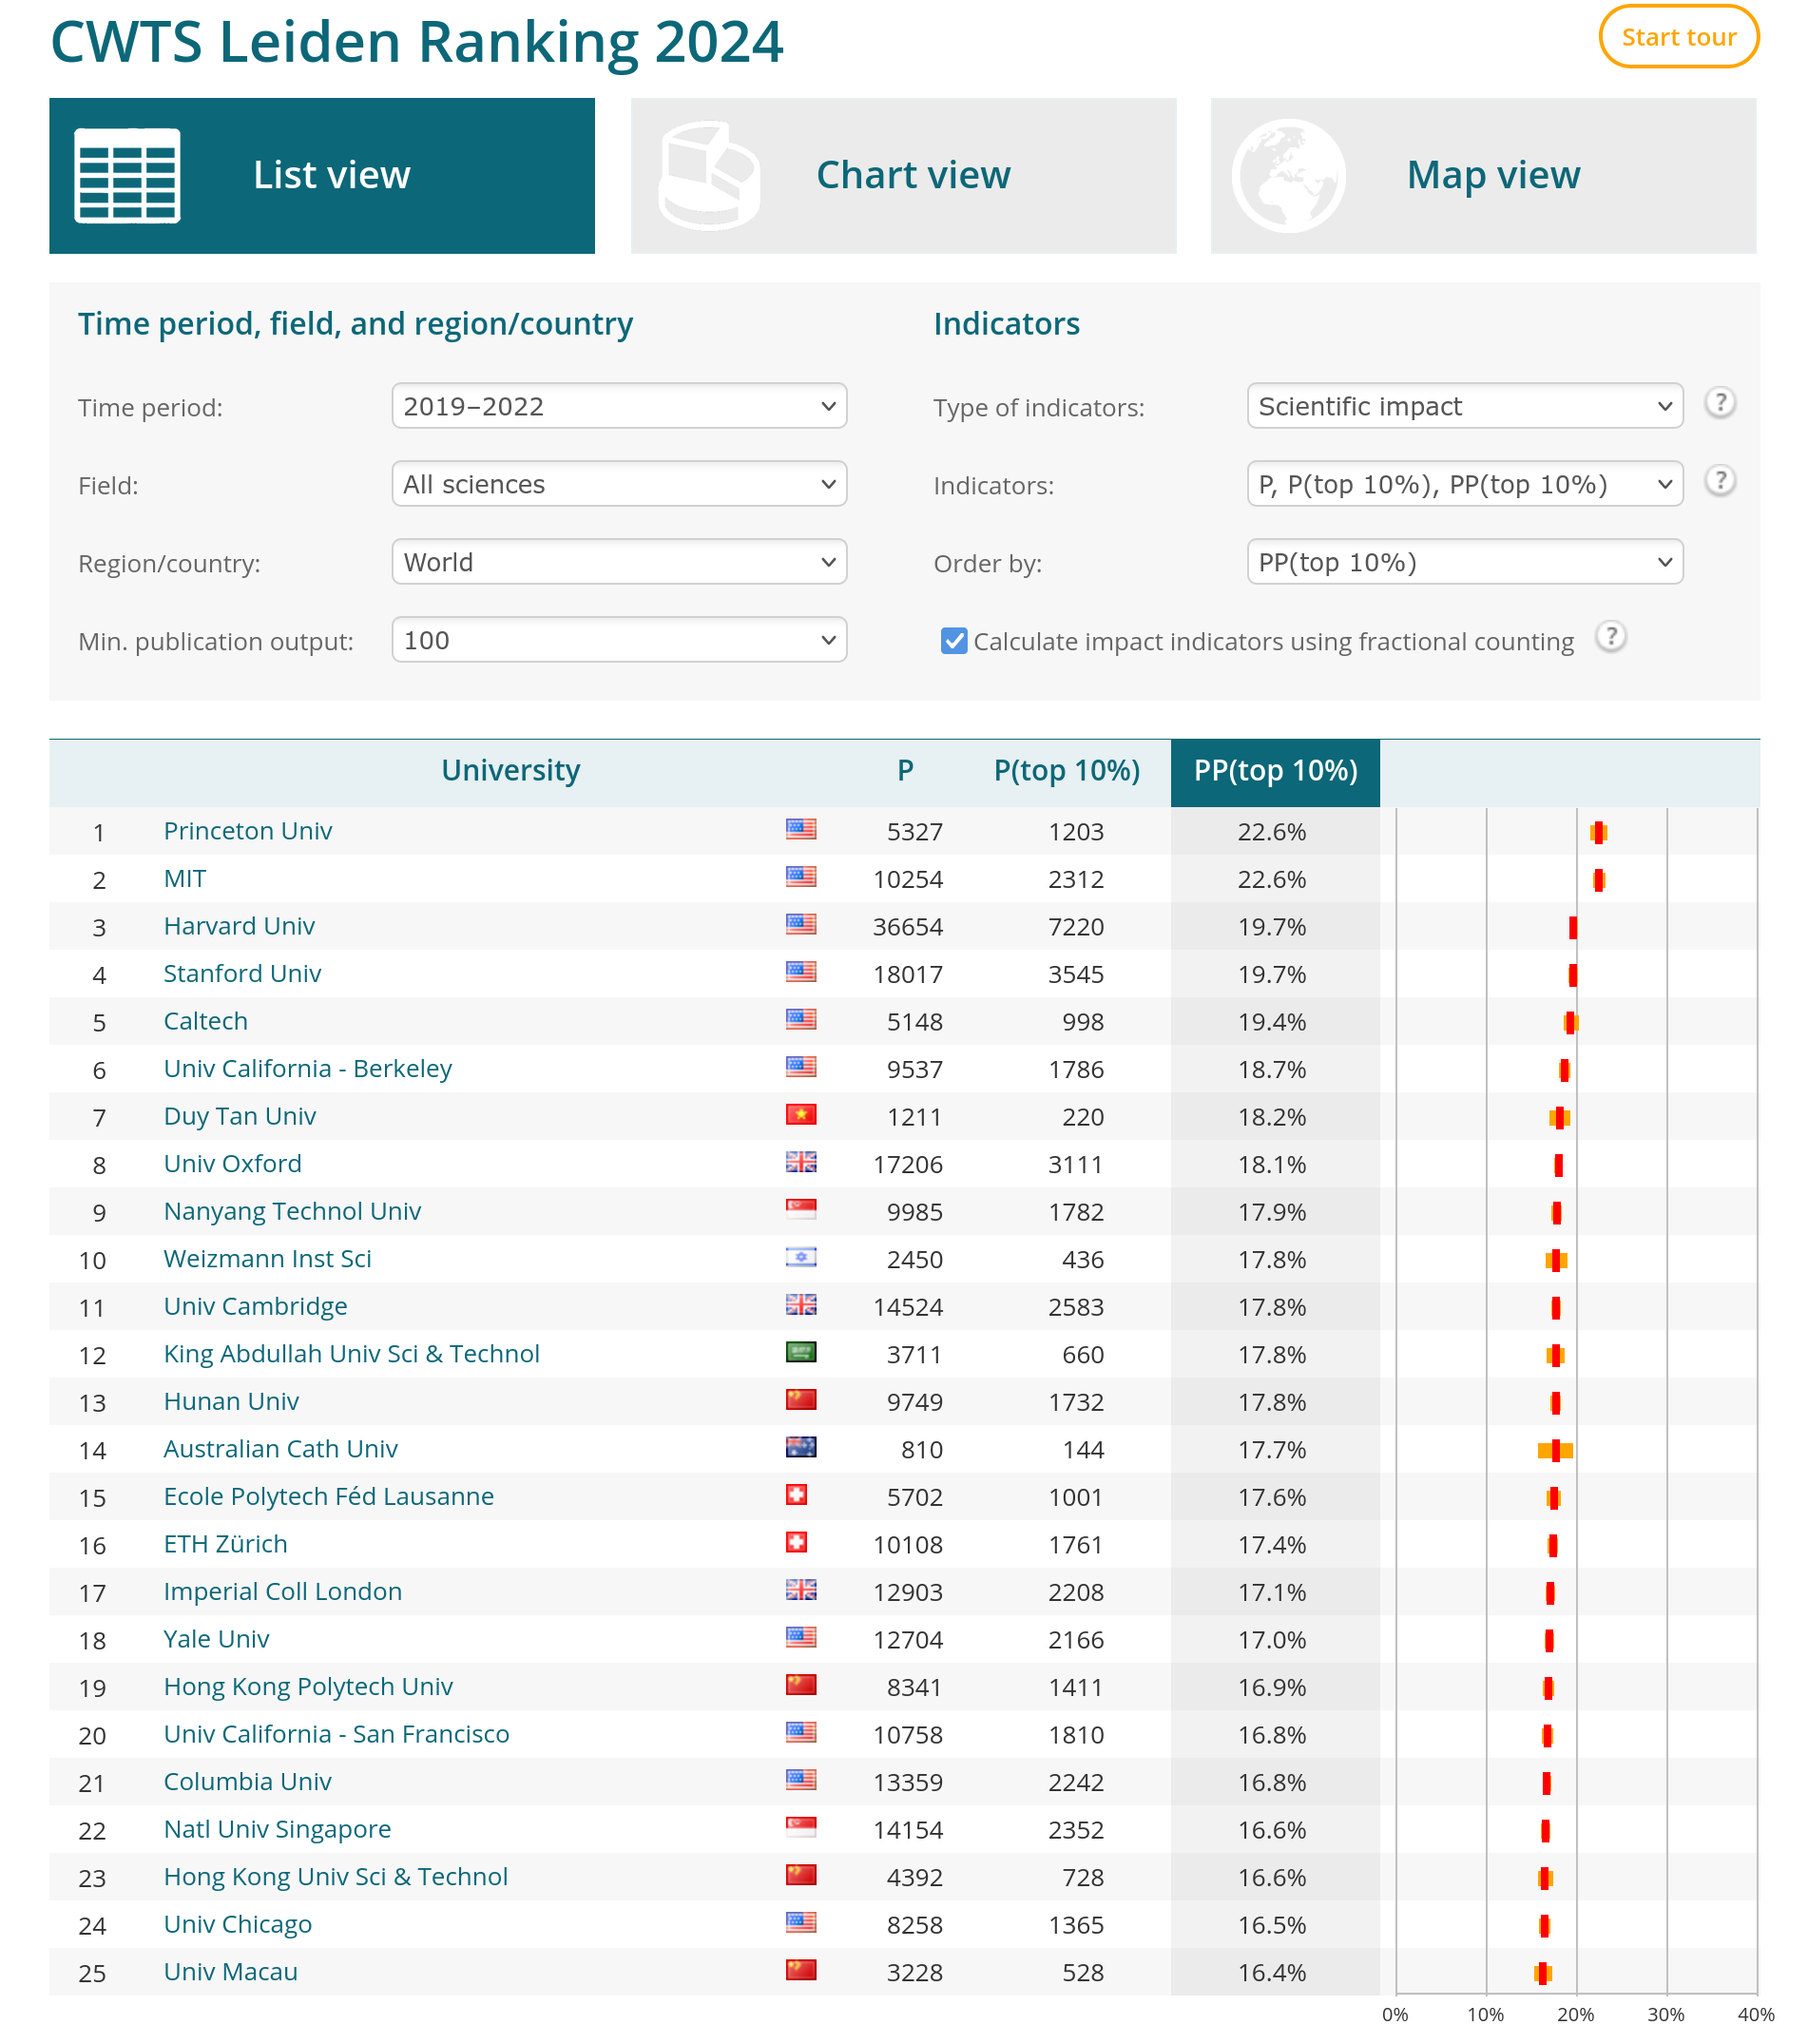Click the Vietnam flag next to Duy Tan Univ
The image size is (1808, 2044).
click(801, 1115)
